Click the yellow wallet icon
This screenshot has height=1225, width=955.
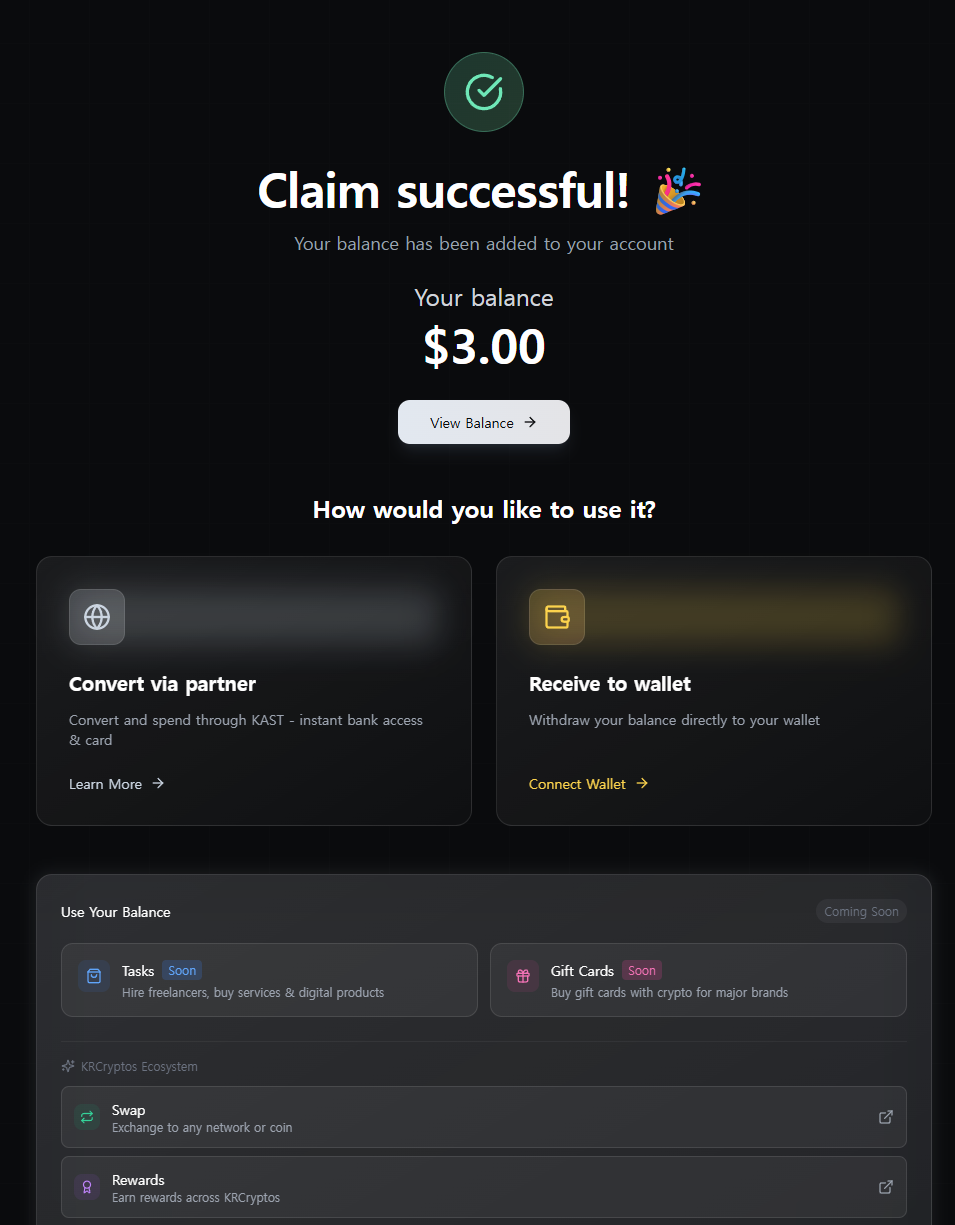[x=557, y=617]
